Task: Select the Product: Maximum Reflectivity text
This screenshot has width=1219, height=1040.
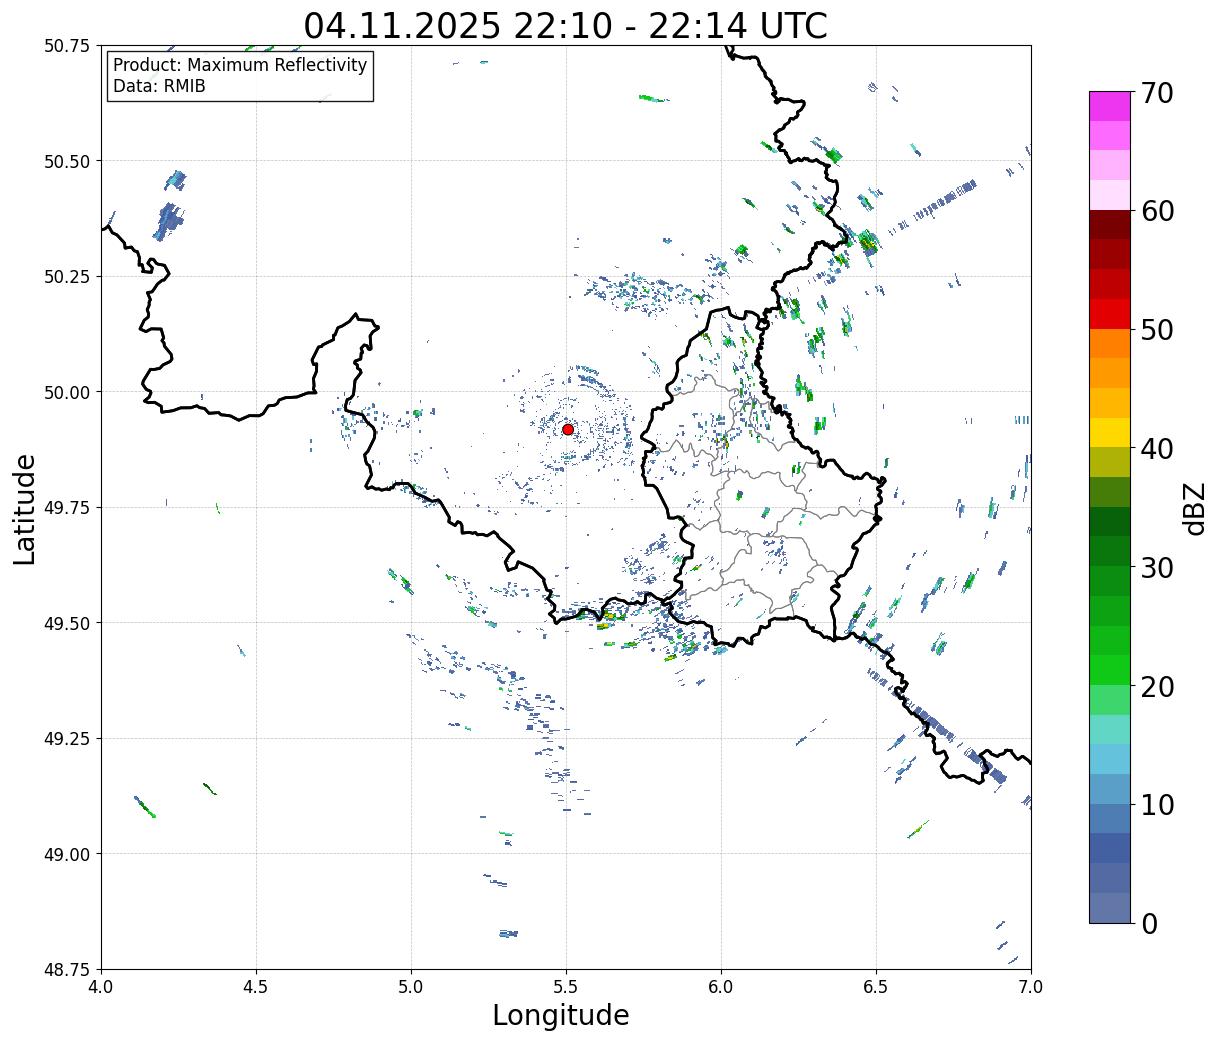Action: (240, 65)
